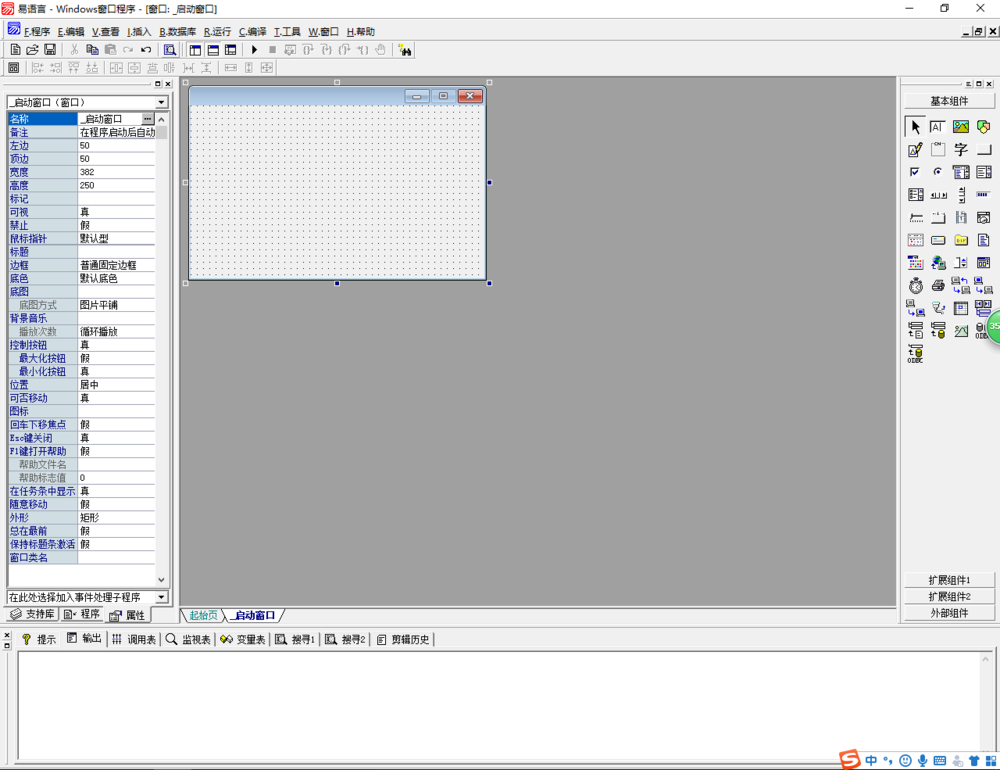Switch to the 起始页 tab
1000x770 pixels.
pos(203,616)
